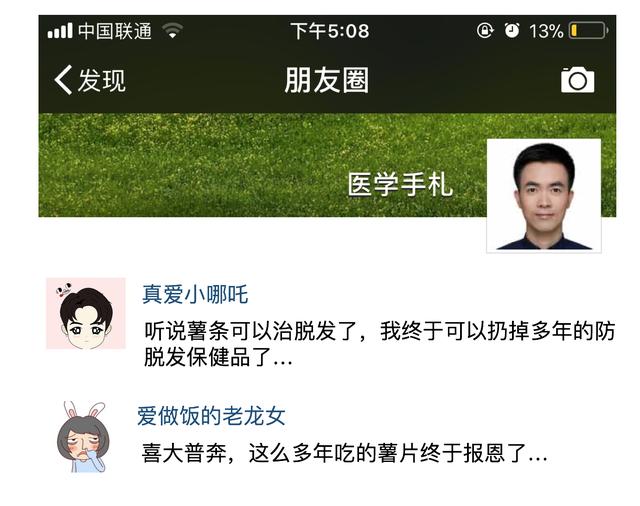The image size is (640, 506).
Task: Tap the 朋友圈 title in the navigation bar
Action: tap(327, 80)
